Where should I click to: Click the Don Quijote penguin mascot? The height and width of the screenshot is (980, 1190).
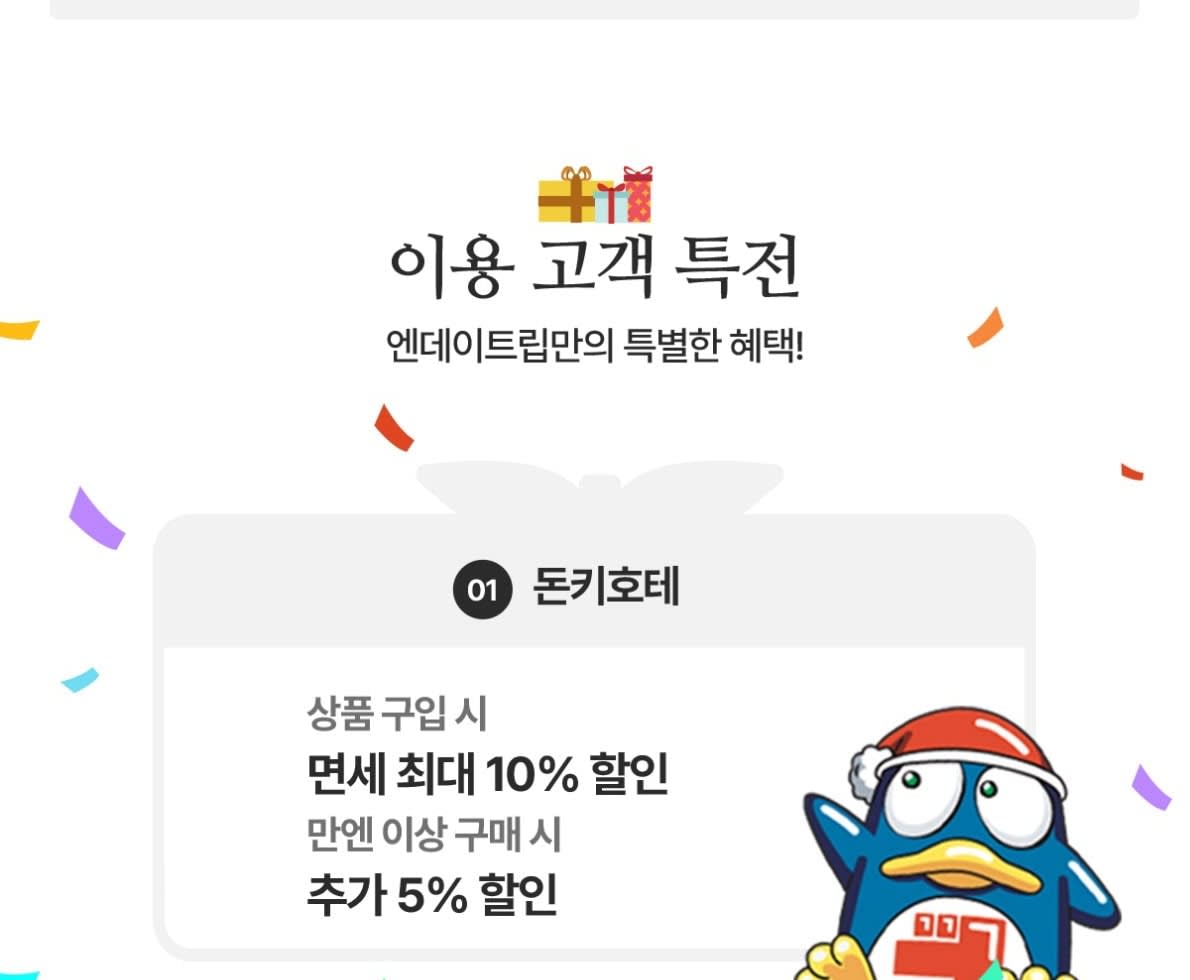pyautogui.click(x=958, y=843)
